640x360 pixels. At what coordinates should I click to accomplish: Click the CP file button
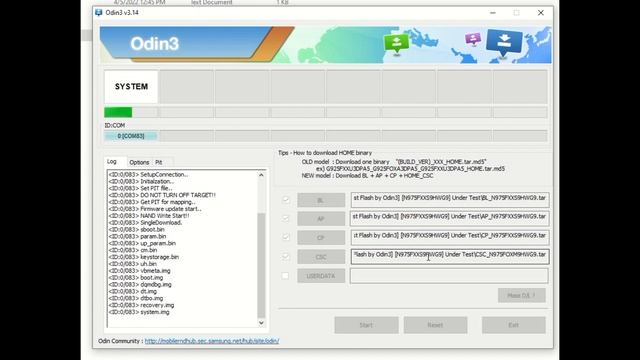coord(321,238)
